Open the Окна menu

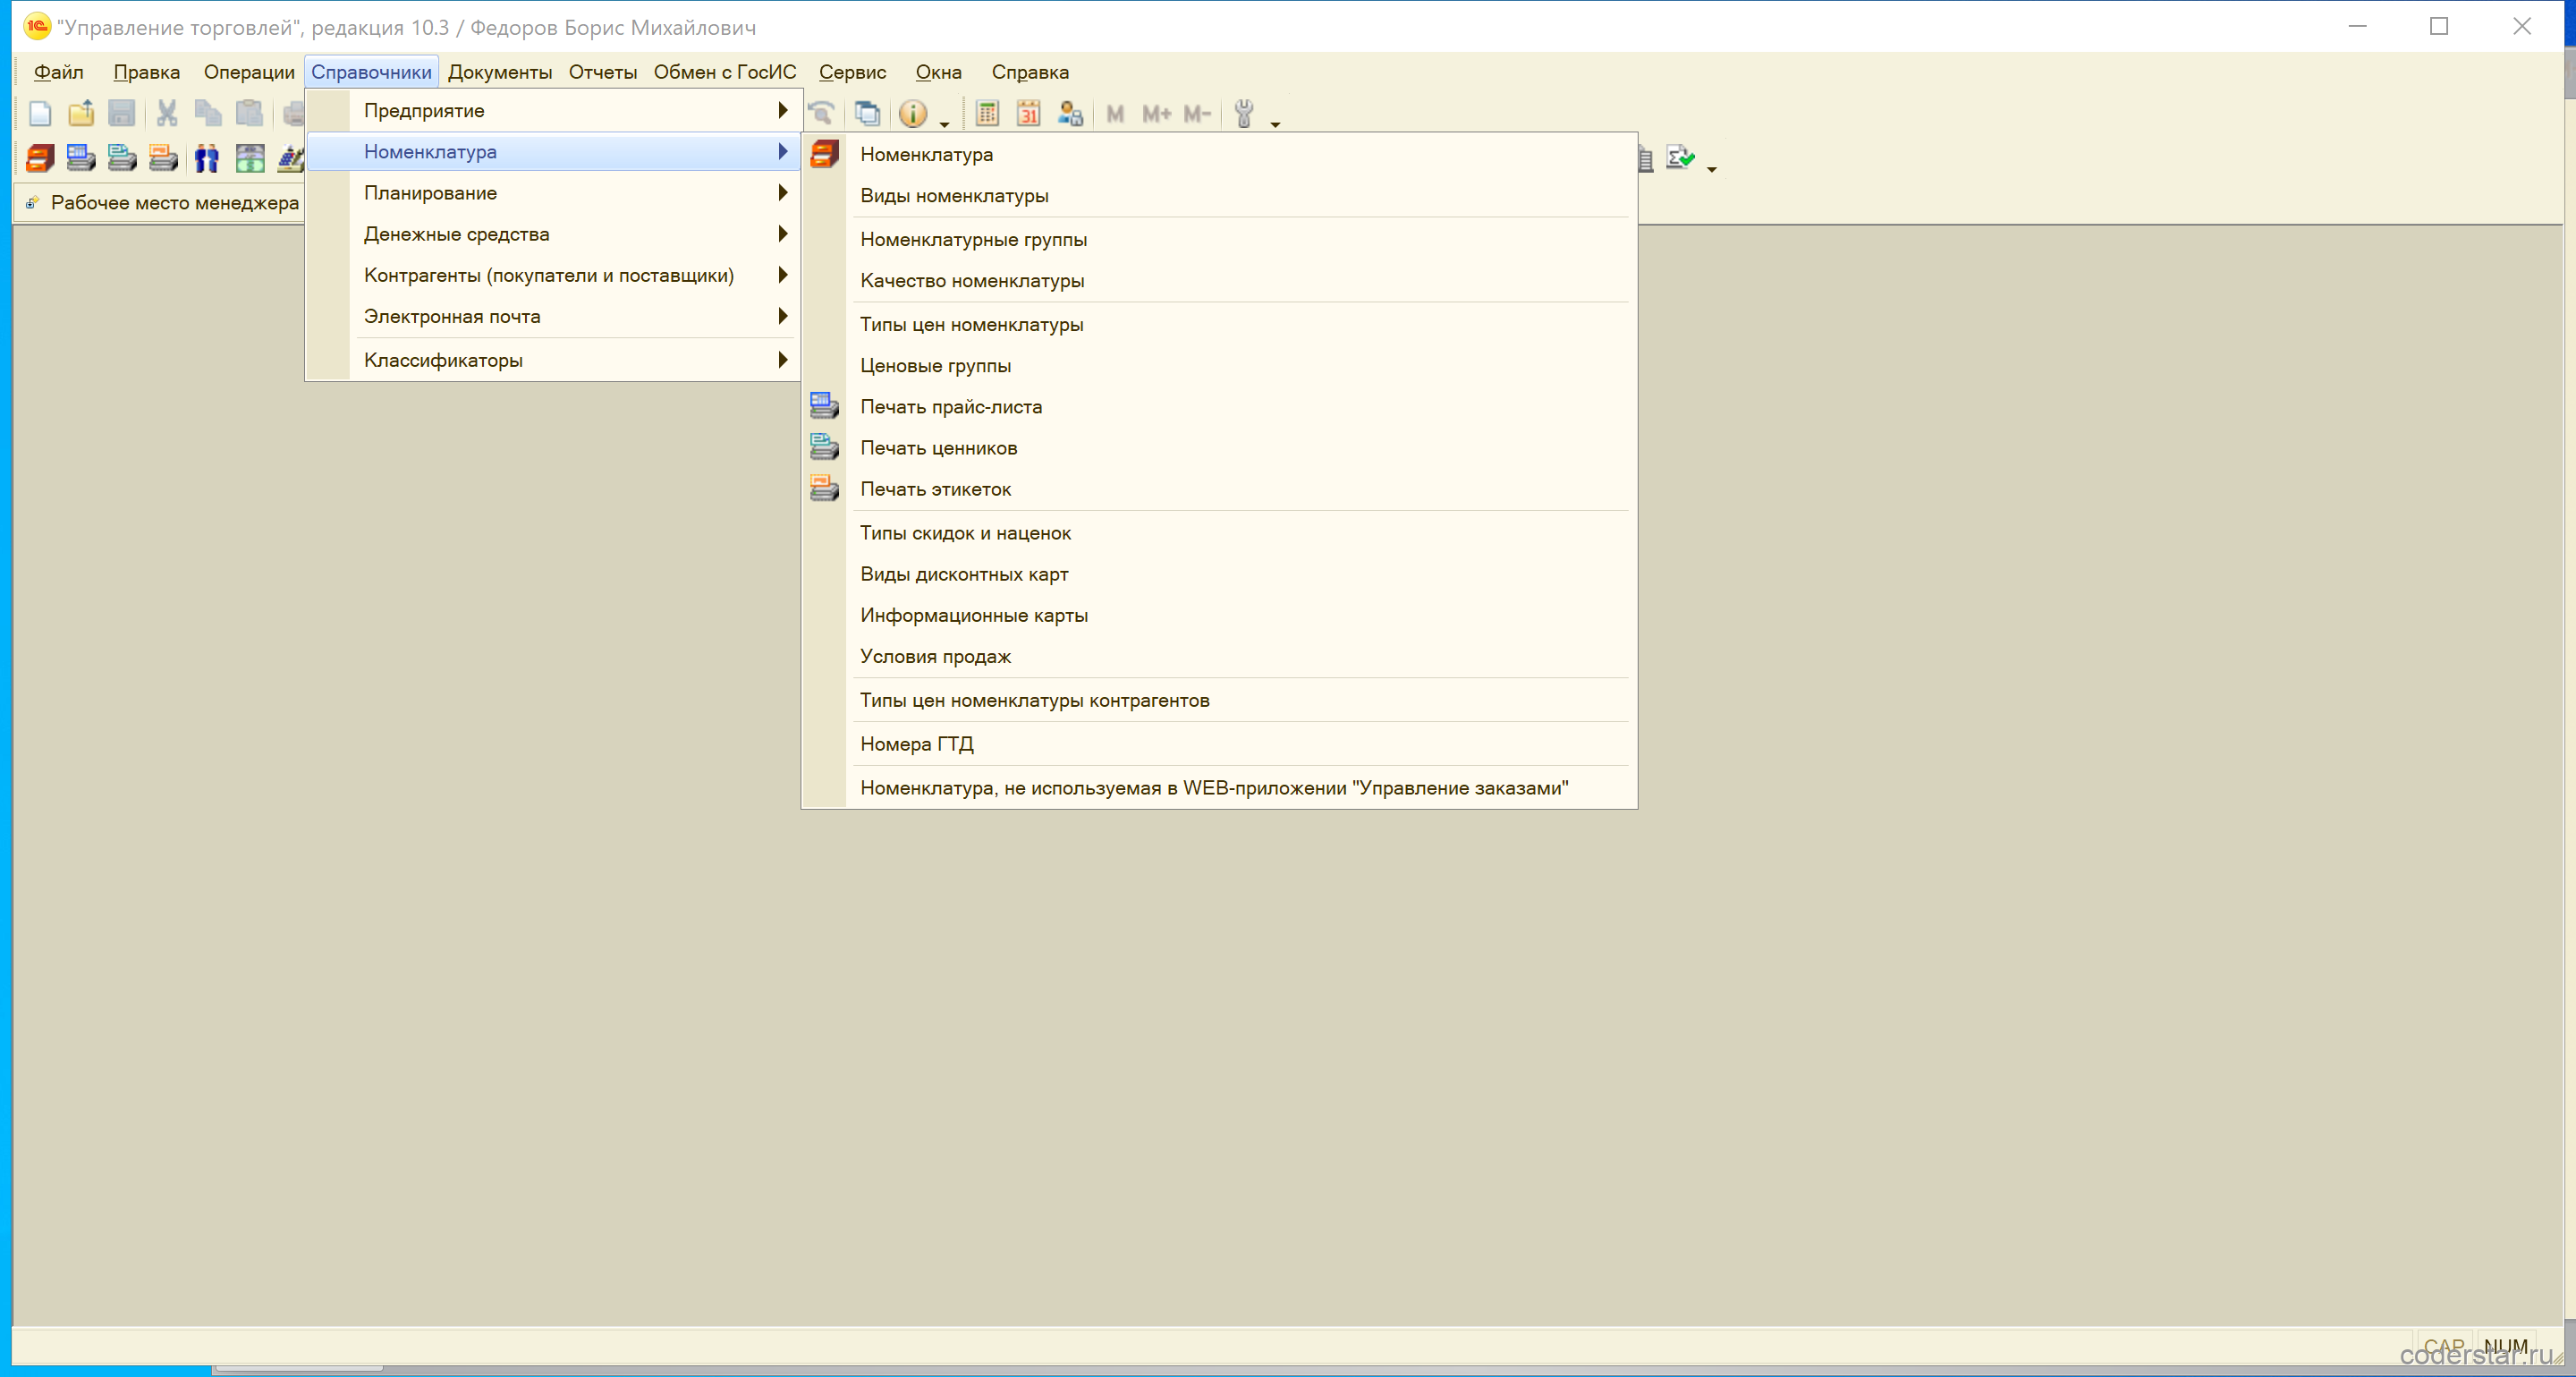[x=938, y=72]
